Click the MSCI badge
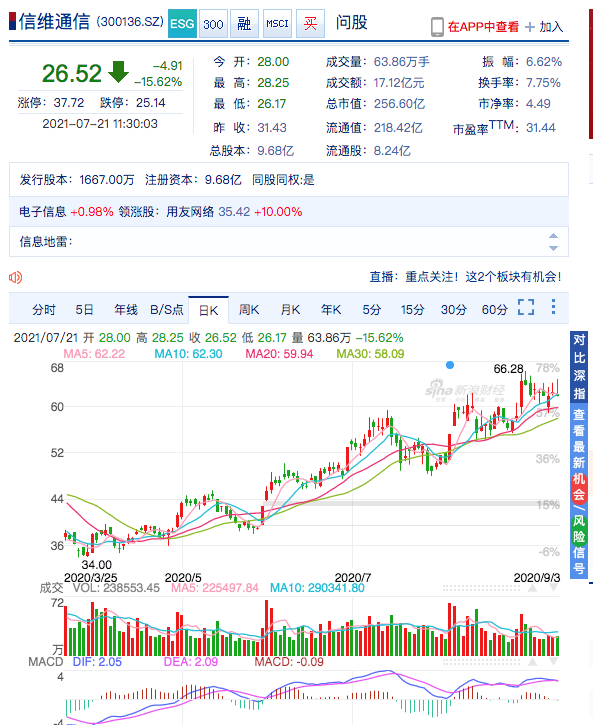The width and height of the screenshot is (593, 725). point(277,23)
